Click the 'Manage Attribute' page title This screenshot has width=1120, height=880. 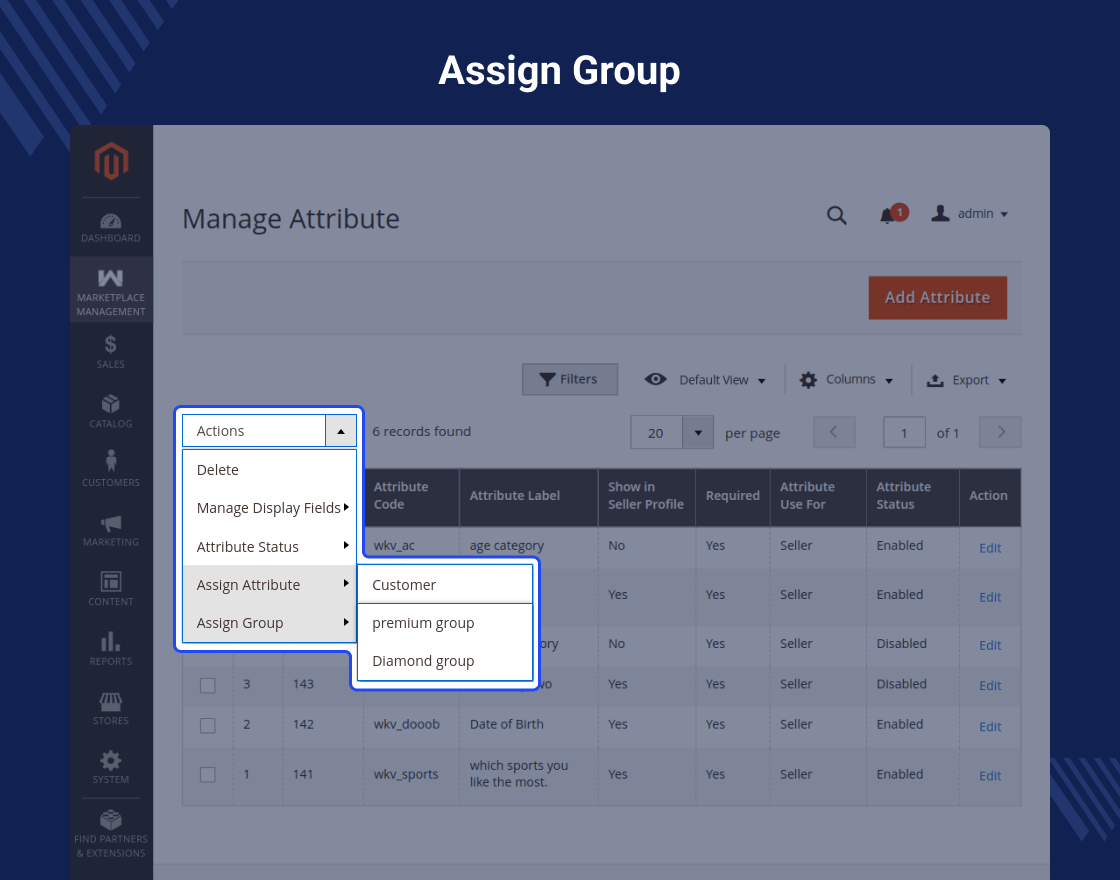pyautogui.click(x=291, y=219)
